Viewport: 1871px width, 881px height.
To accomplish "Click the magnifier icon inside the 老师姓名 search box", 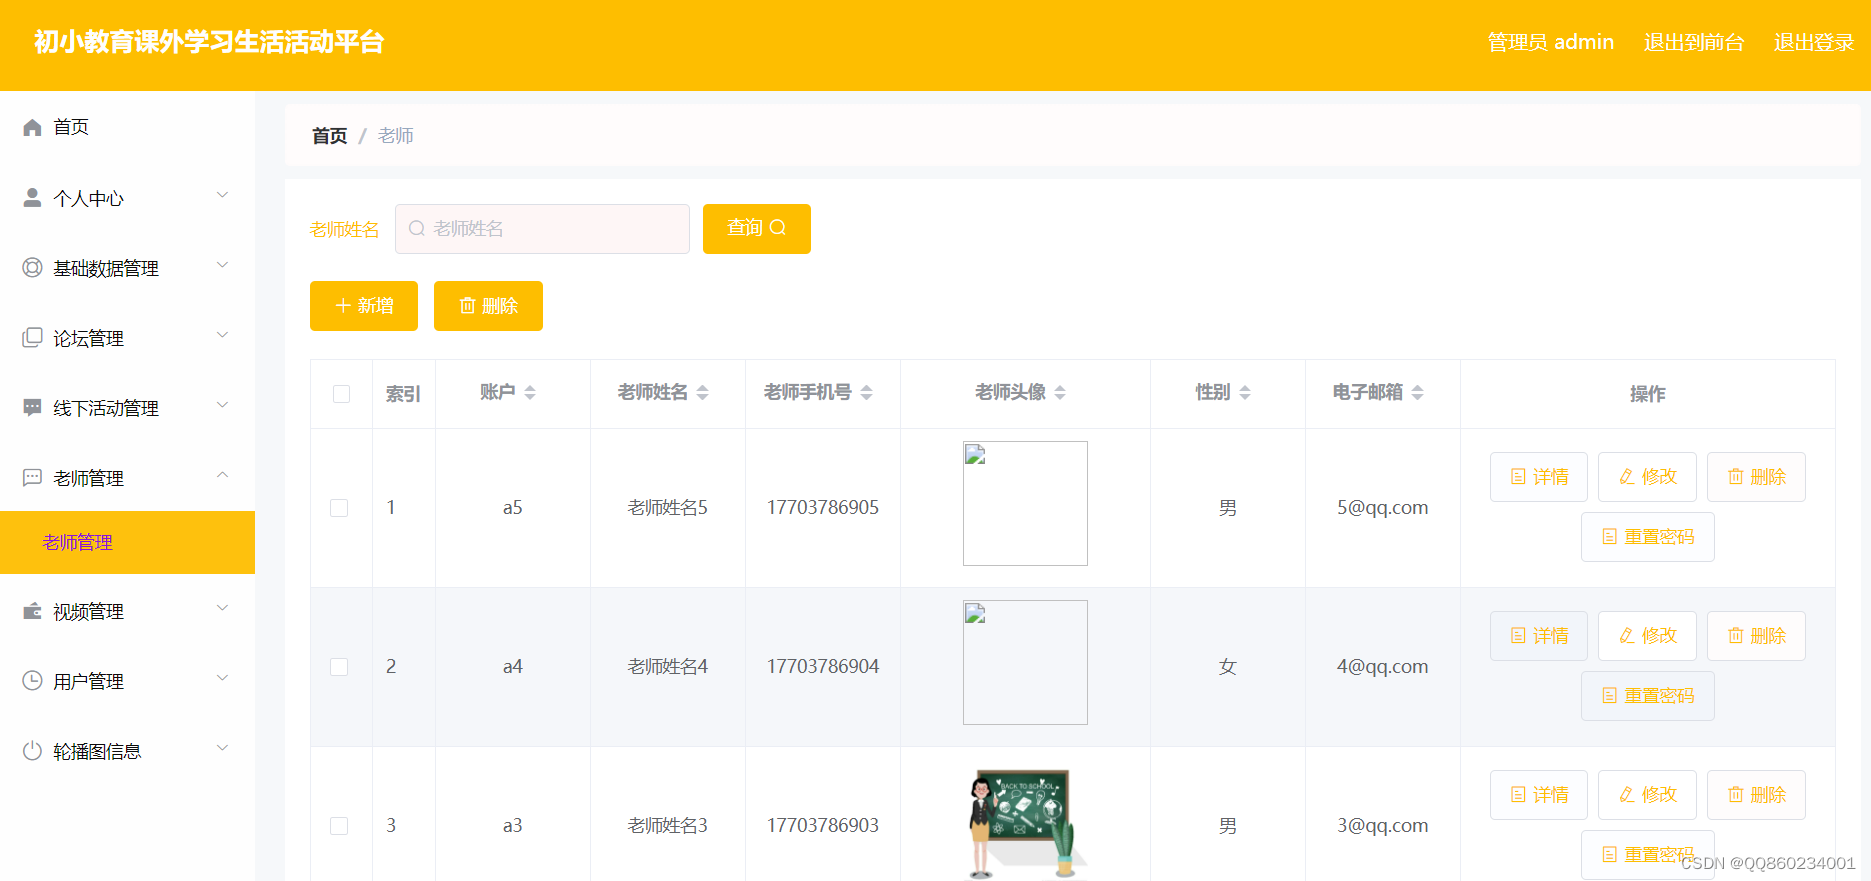I will tap(417, 228).
